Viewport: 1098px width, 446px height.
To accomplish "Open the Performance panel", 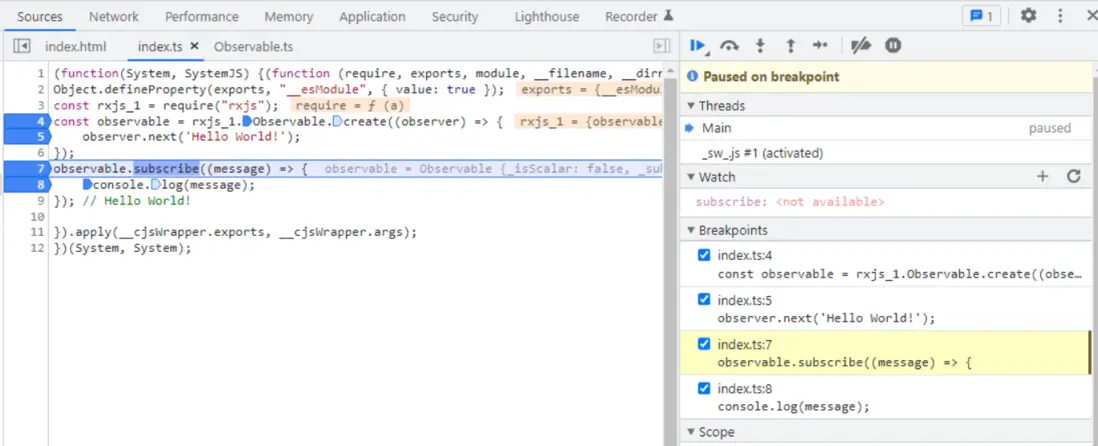I will point(202,16).
